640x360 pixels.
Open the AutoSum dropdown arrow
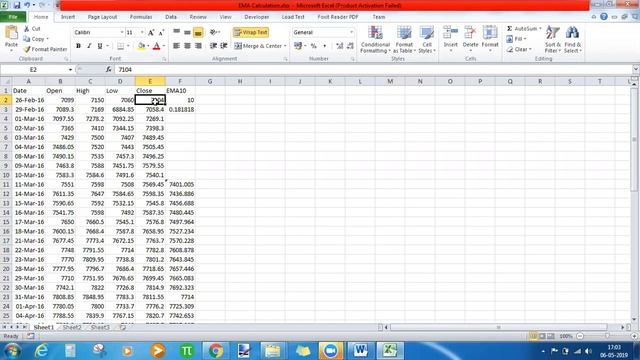point(540,29)
